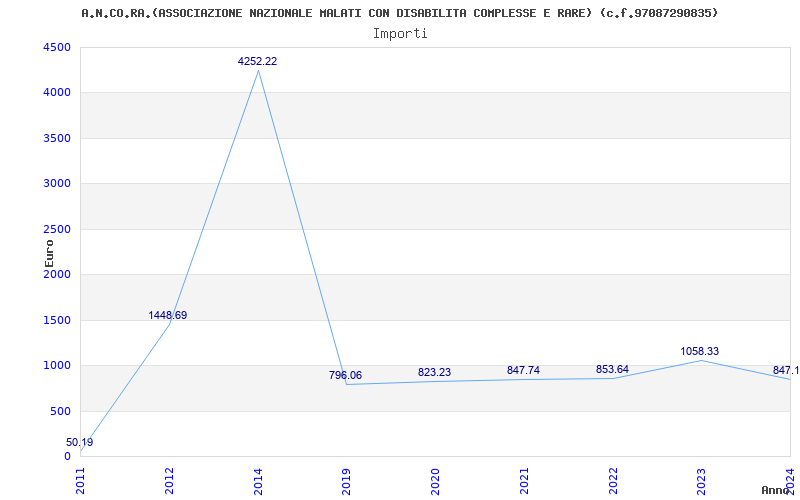
Task: Click the y-axis value 4000
Action: coord(57,93)
